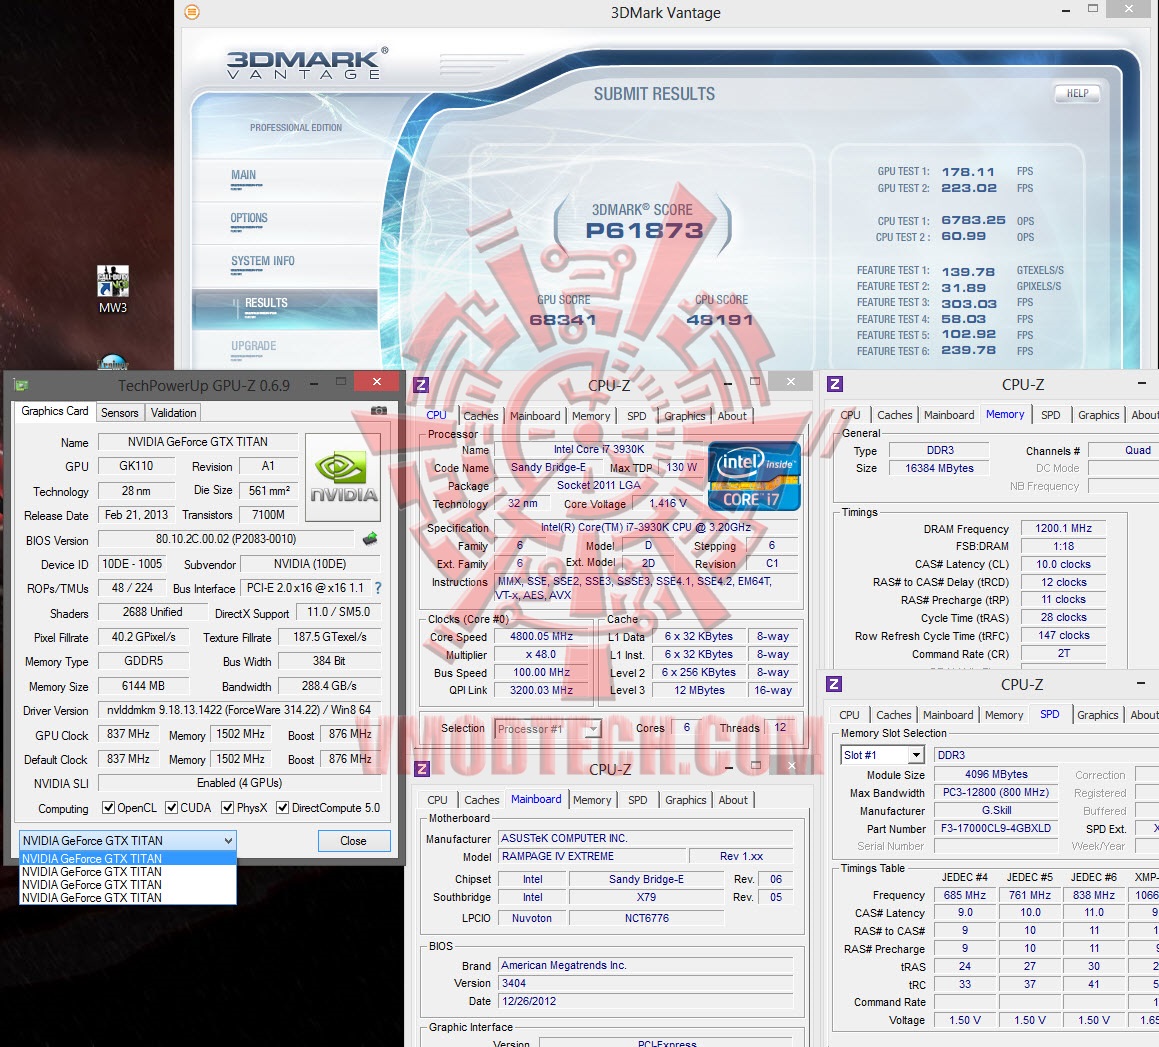
Task: Toggle the PhysX checkbox
Action: pos(228,807)
